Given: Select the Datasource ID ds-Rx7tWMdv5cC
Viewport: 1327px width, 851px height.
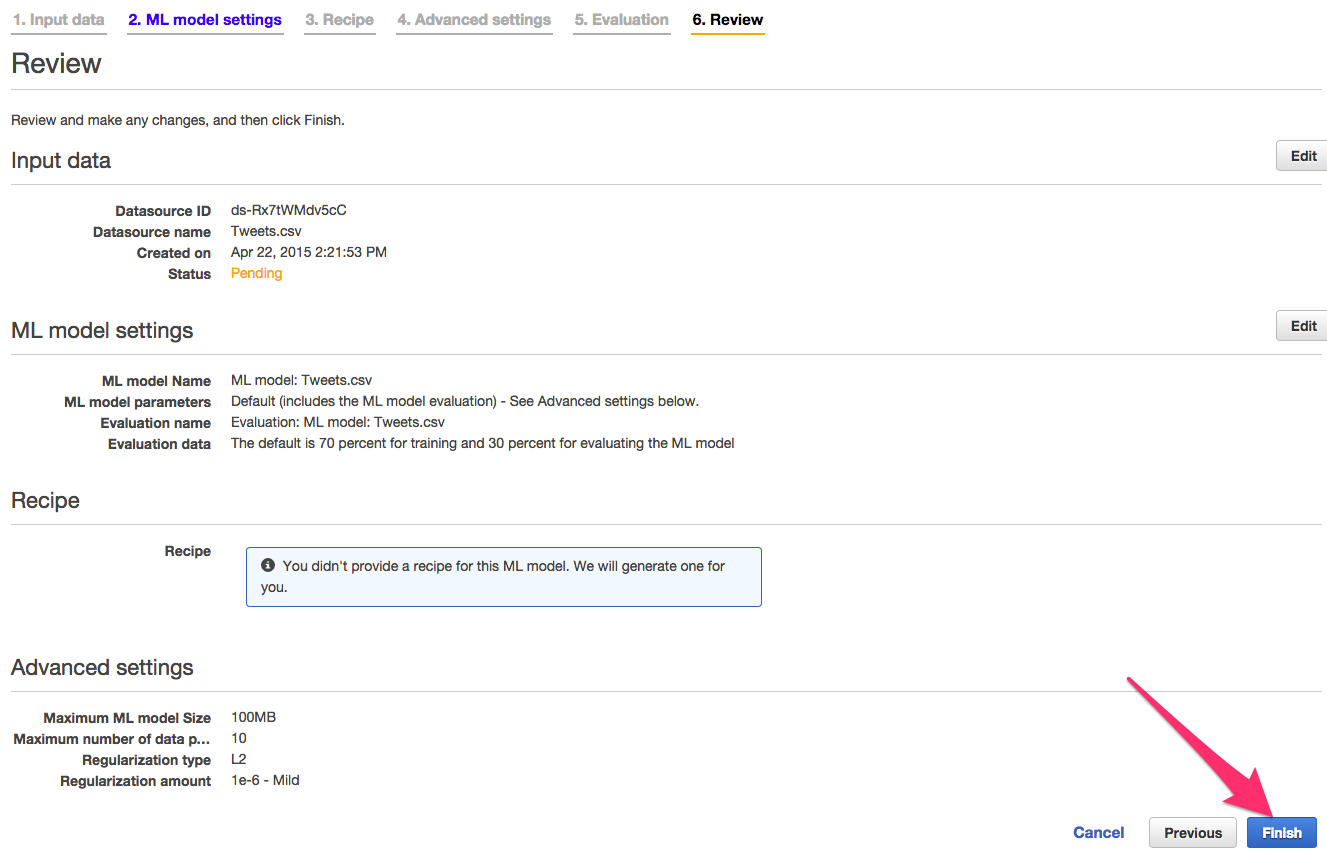Looking at the screenshot, I should tap(288, 210).
